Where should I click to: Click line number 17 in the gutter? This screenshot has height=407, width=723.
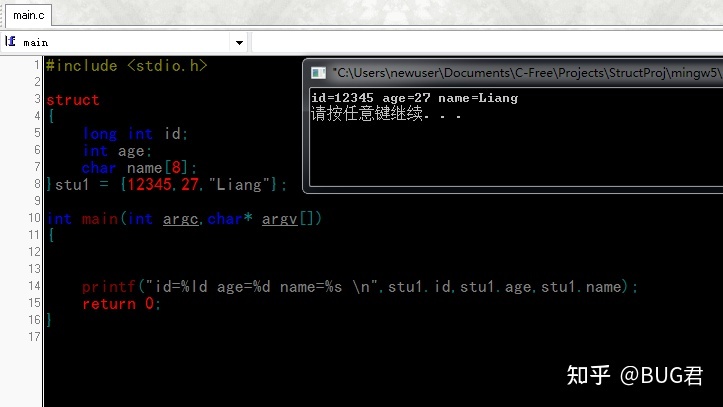[35, 337]
